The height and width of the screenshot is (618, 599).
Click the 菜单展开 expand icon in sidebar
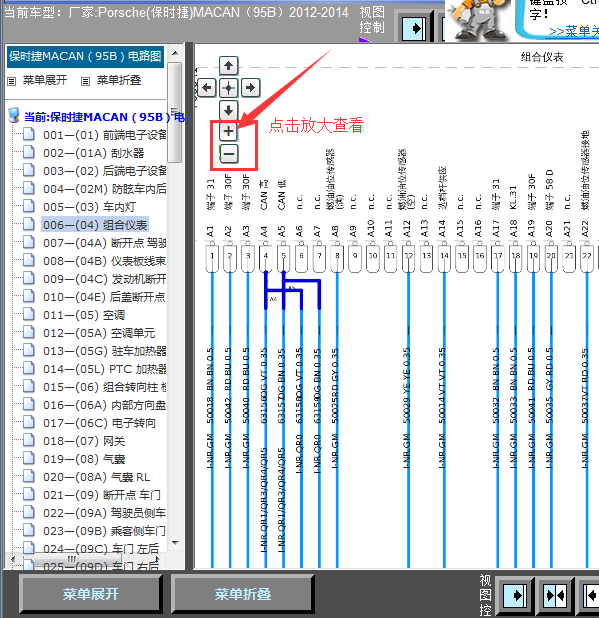[x=12, y=81]
